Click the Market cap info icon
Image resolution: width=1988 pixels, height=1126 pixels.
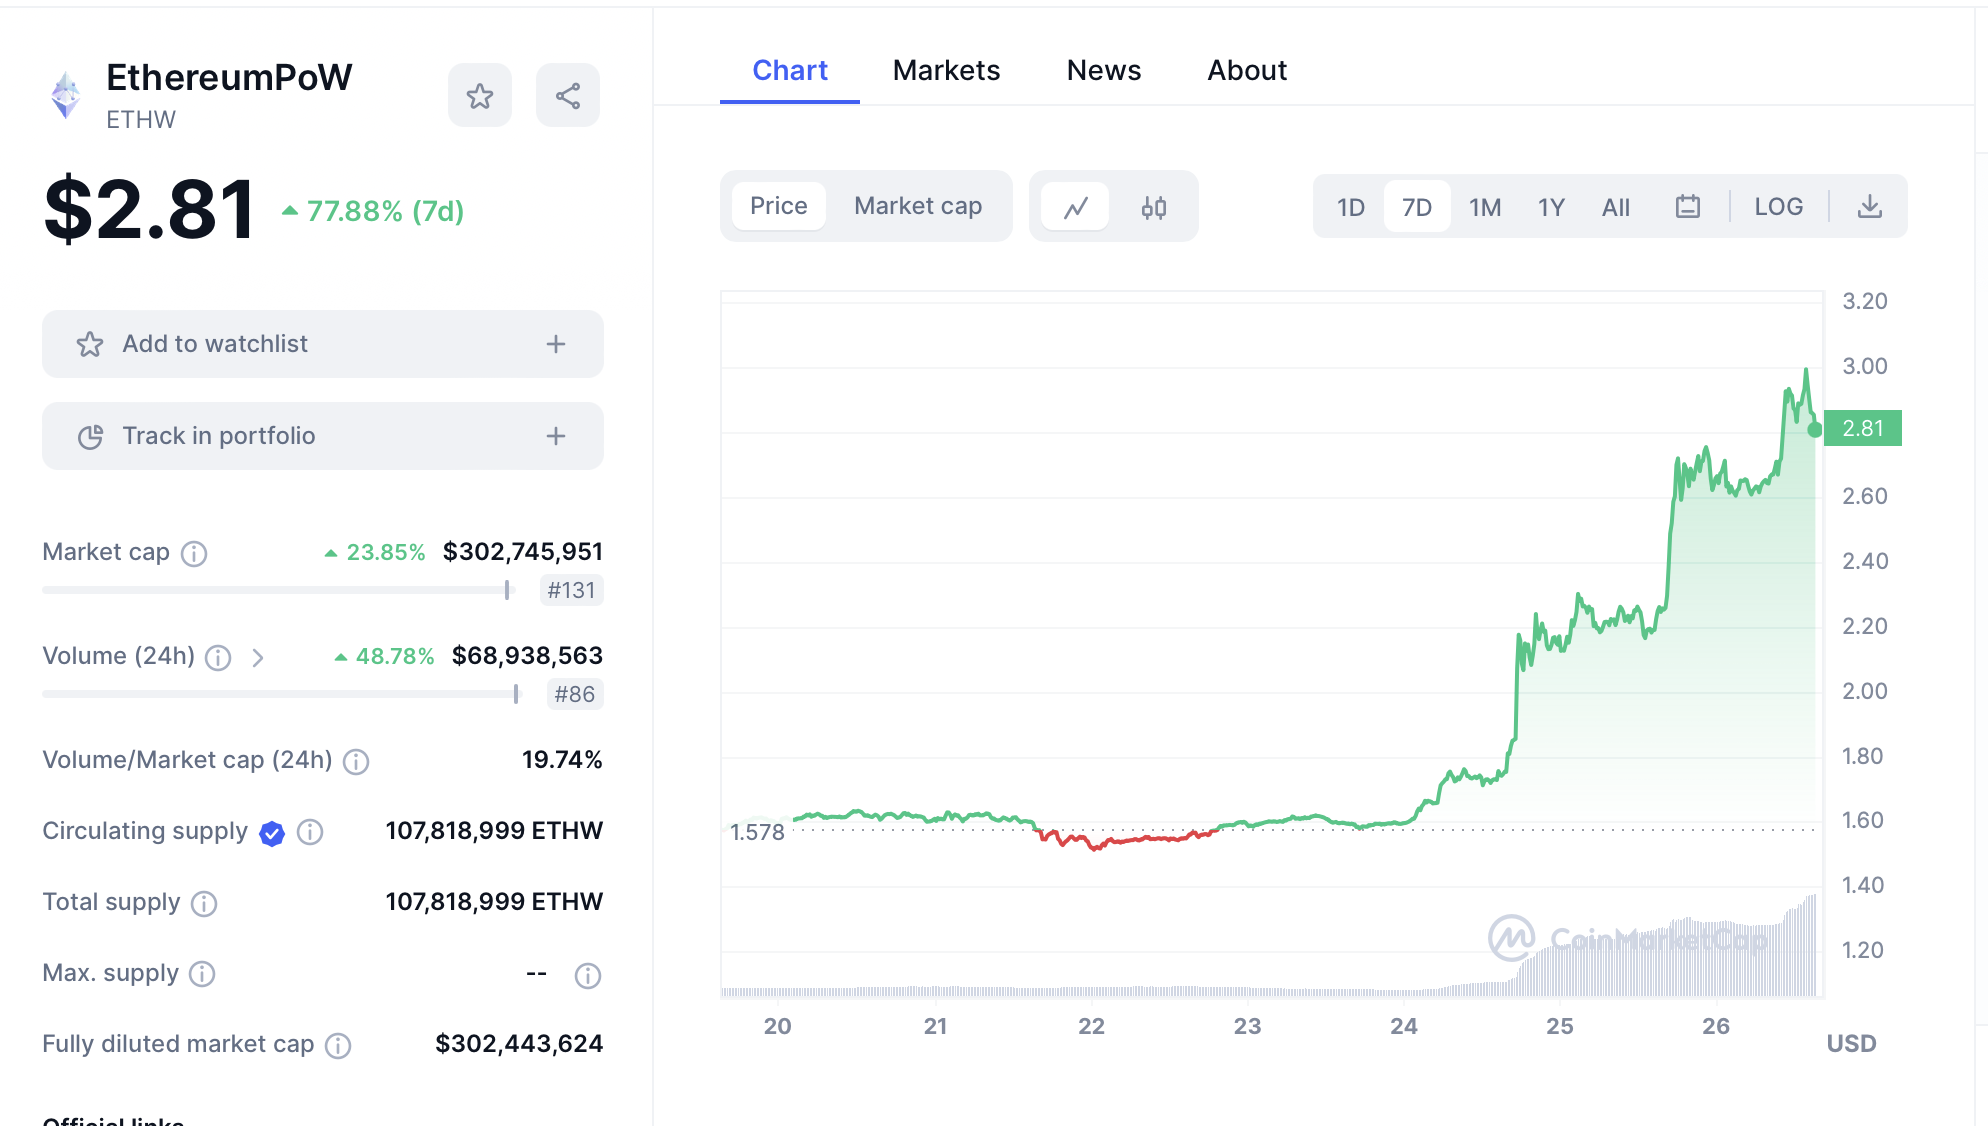point(194,553)
